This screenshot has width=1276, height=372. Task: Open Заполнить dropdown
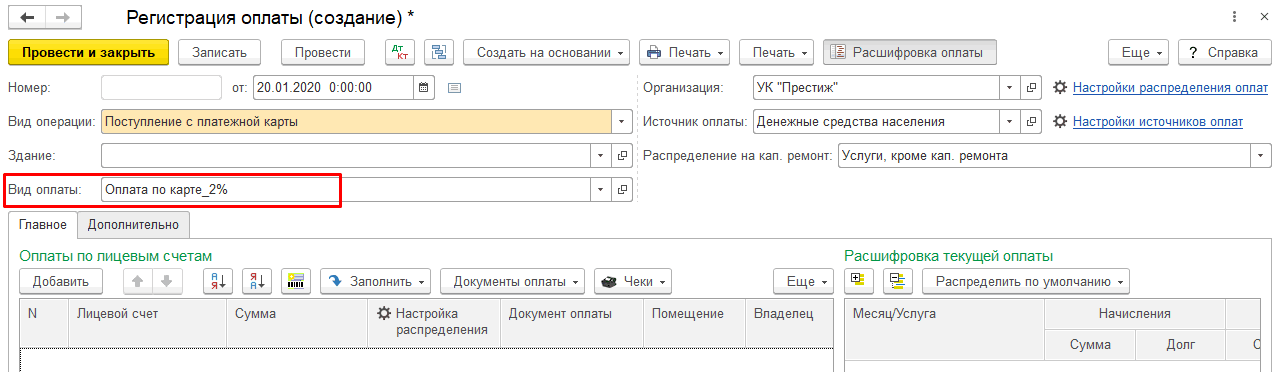[x=376, y=282]
